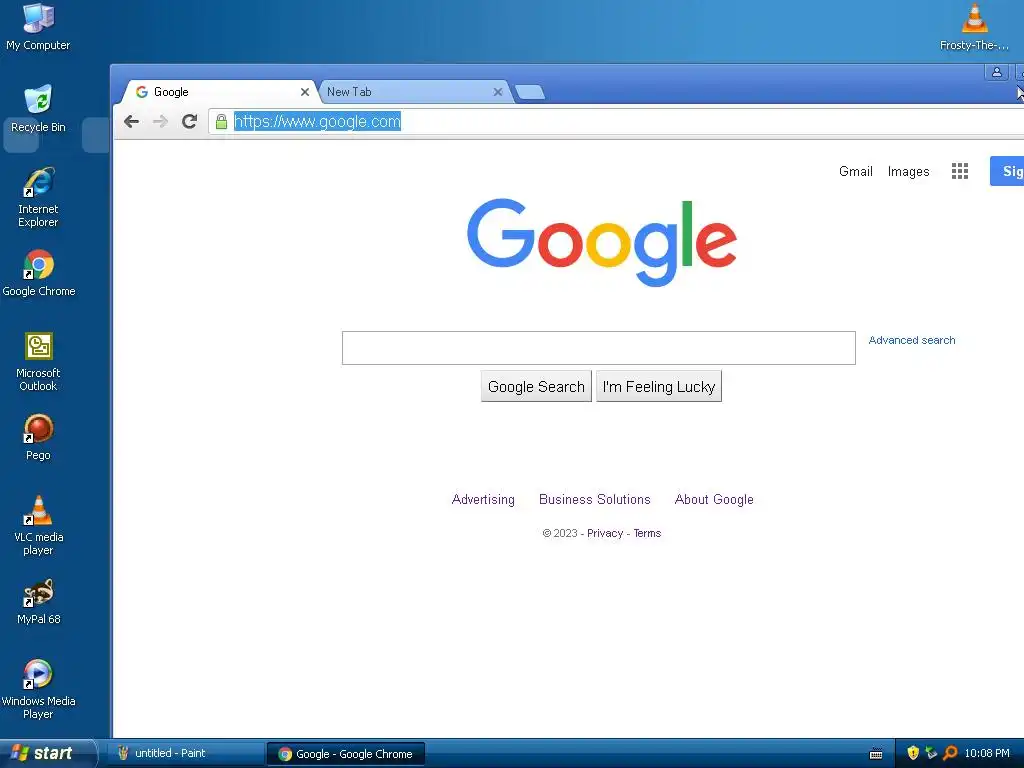
Task: Switch to the Google tab
Action: [x=218, y=92]
